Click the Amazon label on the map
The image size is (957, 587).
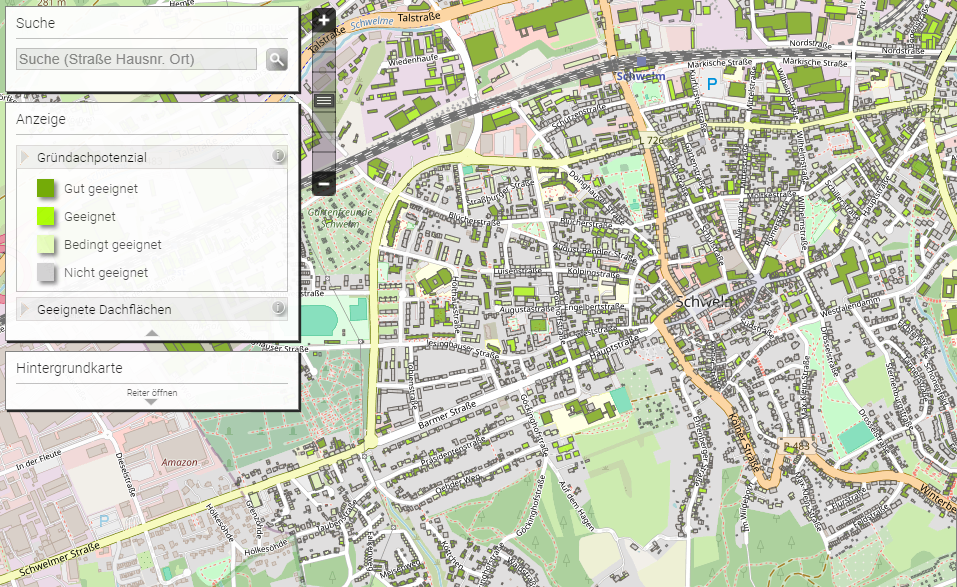click(x=179, y=462)
